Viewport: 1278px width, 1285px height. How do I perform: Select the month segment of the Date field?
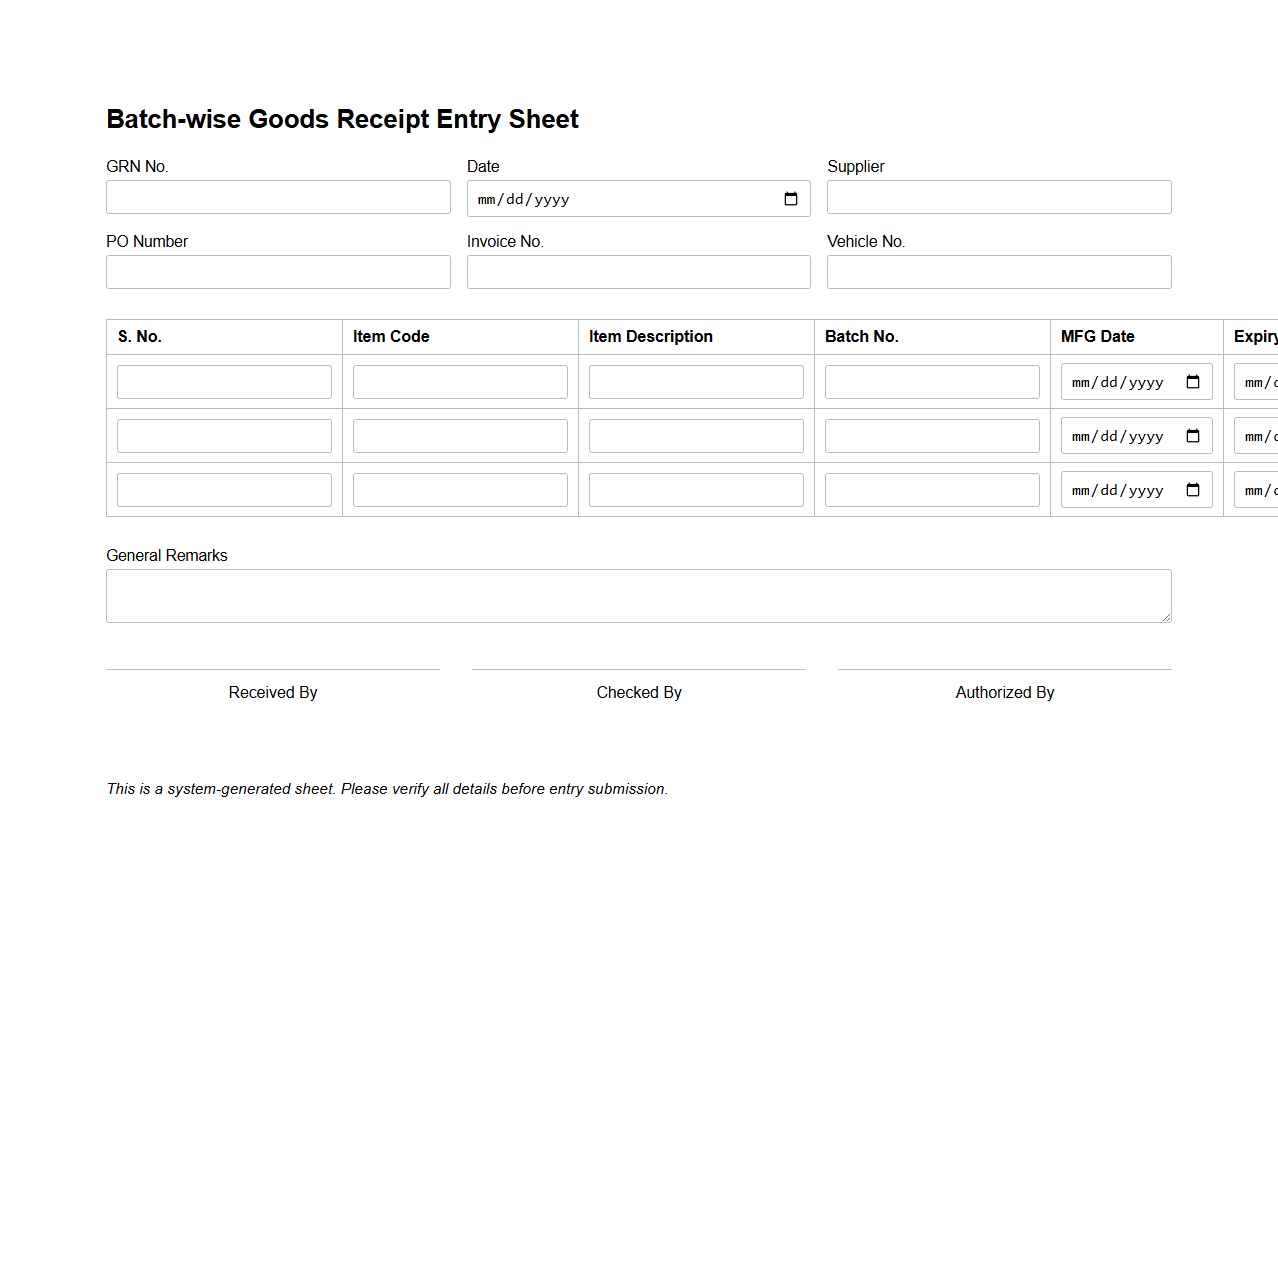click(x=484, y=199)
